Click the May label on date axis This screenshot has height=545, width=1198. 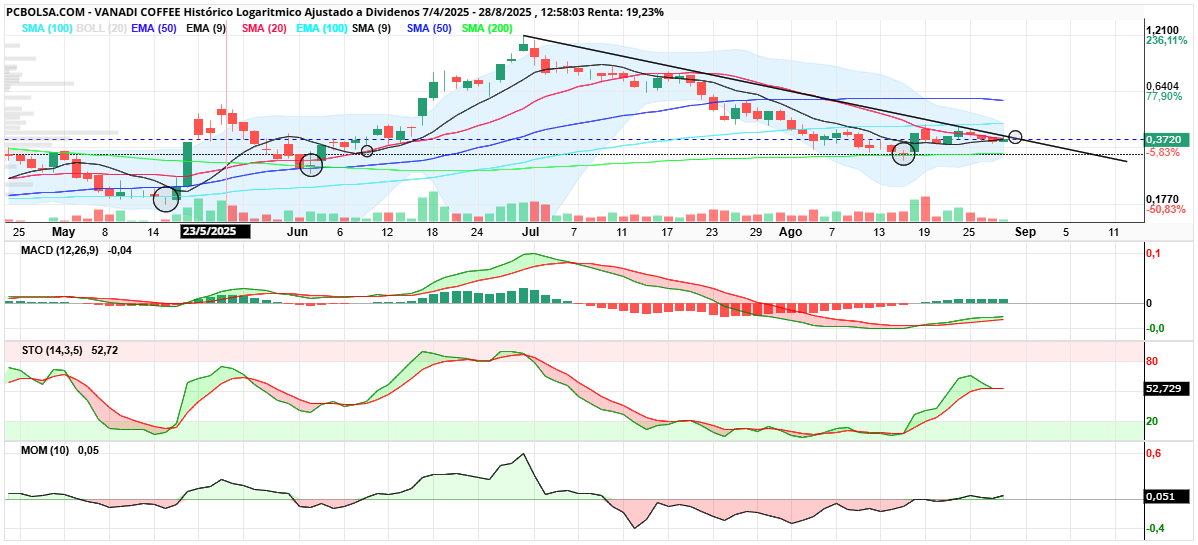pyautogui.click(x=64, y=231)
